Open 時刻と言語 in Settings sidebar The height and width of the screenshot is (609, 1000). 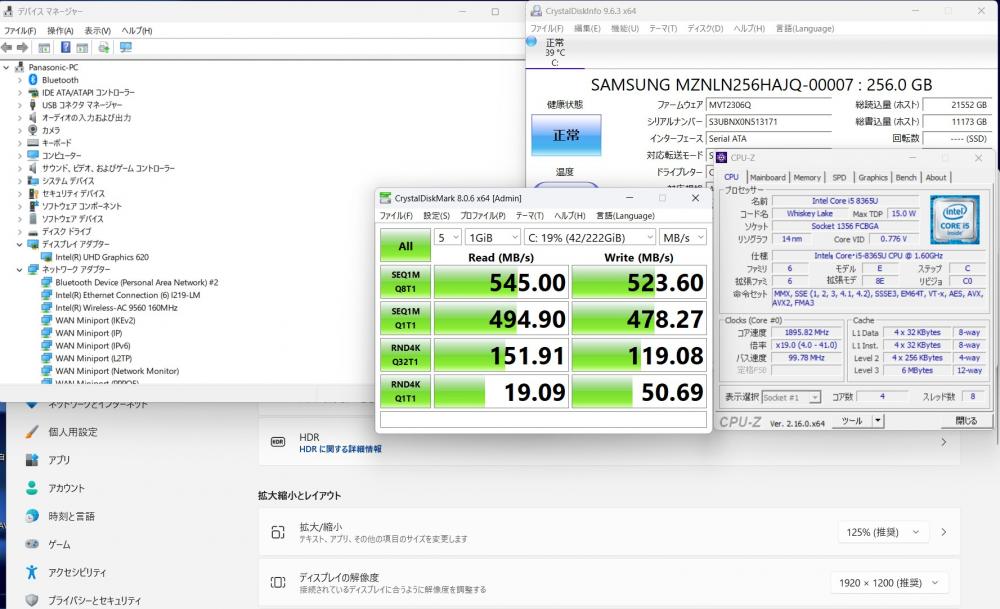click(71, 516)
